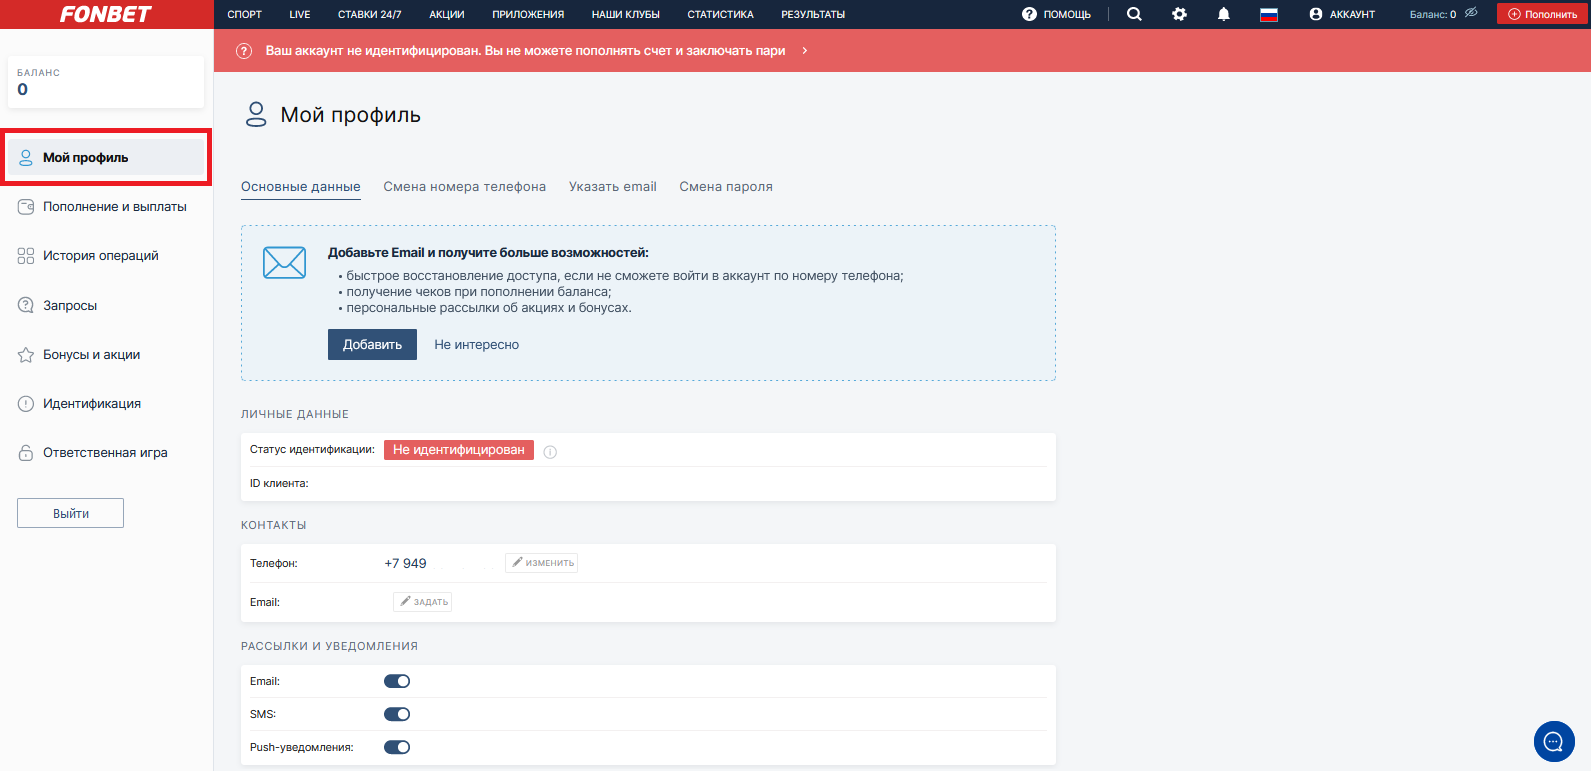Toggle SMS notifications switch

point(397,714)
